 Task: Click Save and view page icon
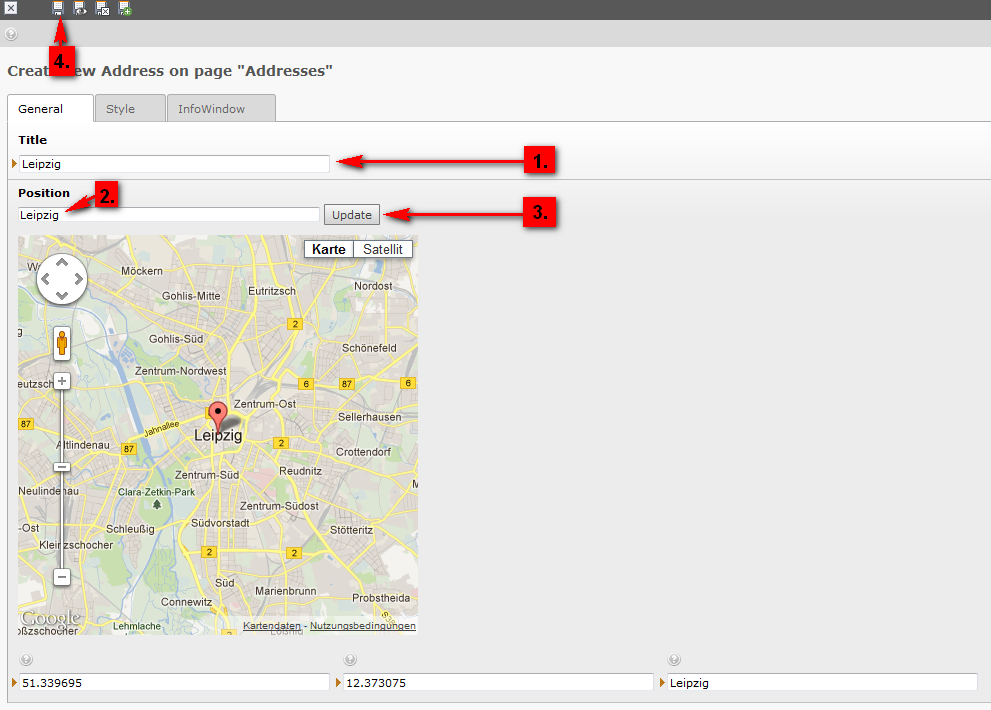click(80, 9)
